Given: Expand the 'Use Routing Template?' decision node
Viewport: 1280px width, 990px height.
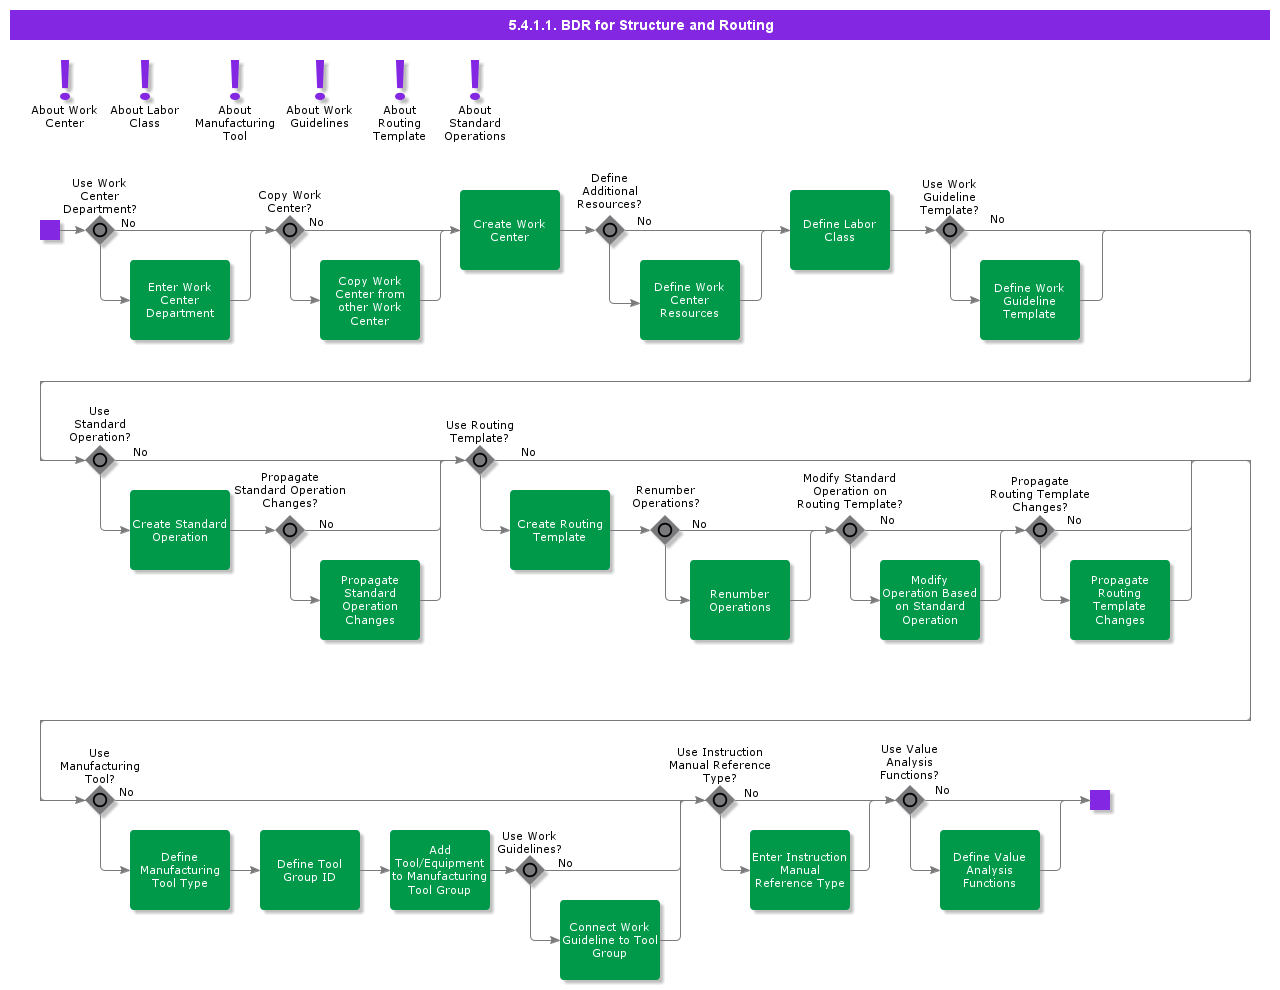Looking at the screenshot, I should (480, 460).
